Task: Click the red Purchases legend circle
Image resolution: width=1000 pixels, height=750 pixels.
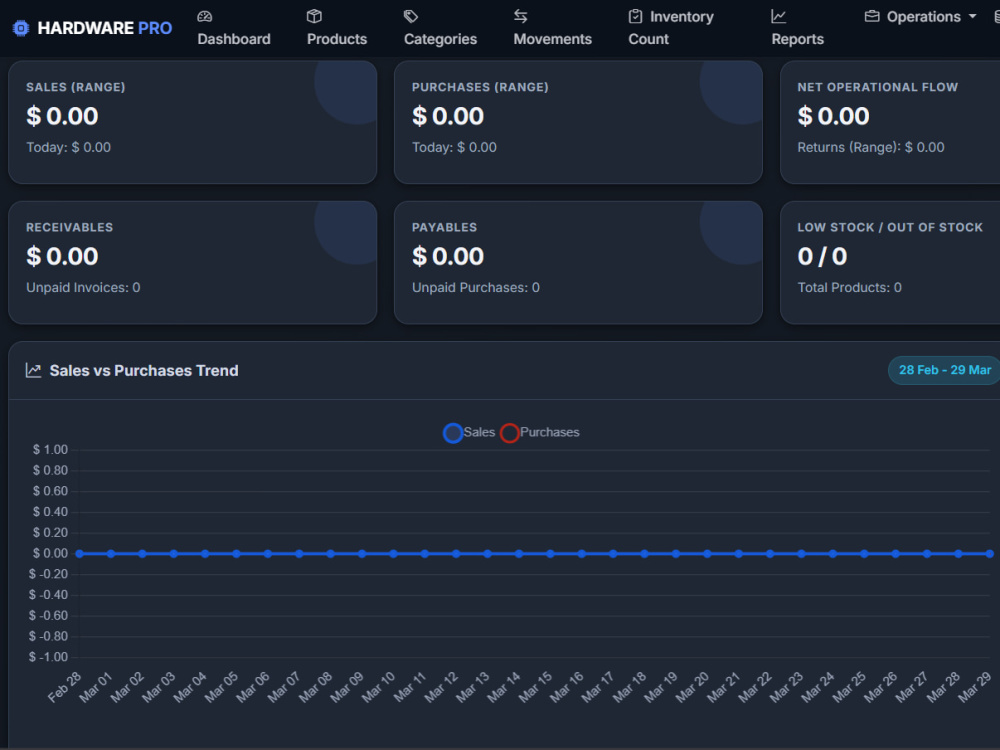Action: point(510,433)
